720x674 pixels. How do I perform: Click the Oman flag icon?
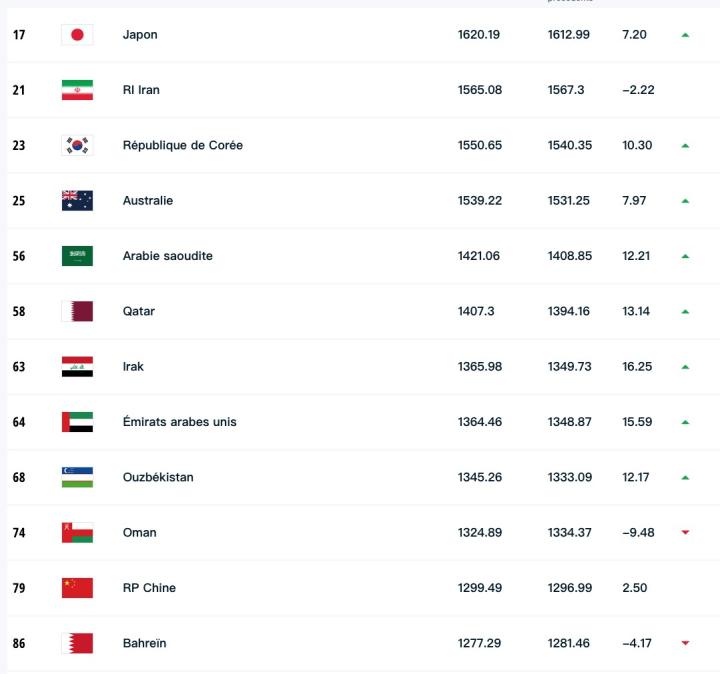coord(77,533)
